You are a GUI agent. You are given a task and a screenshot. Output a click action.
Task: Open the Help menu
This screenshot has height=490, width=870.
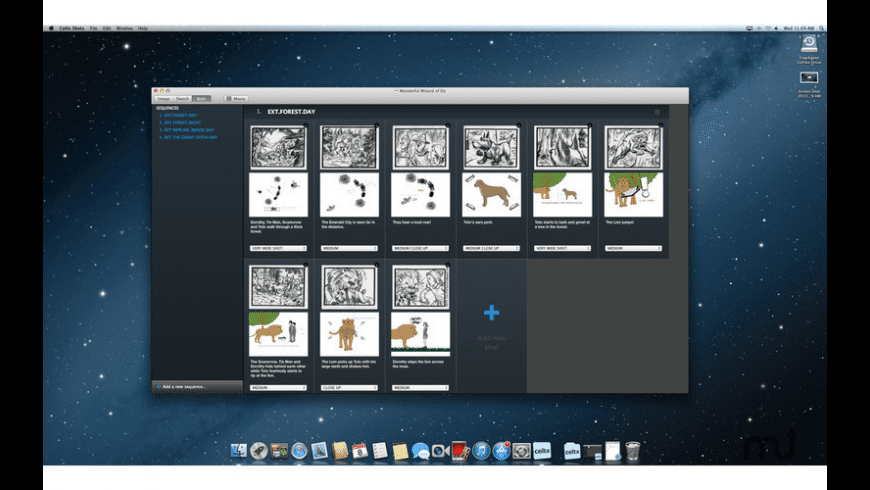coord(143,28)
